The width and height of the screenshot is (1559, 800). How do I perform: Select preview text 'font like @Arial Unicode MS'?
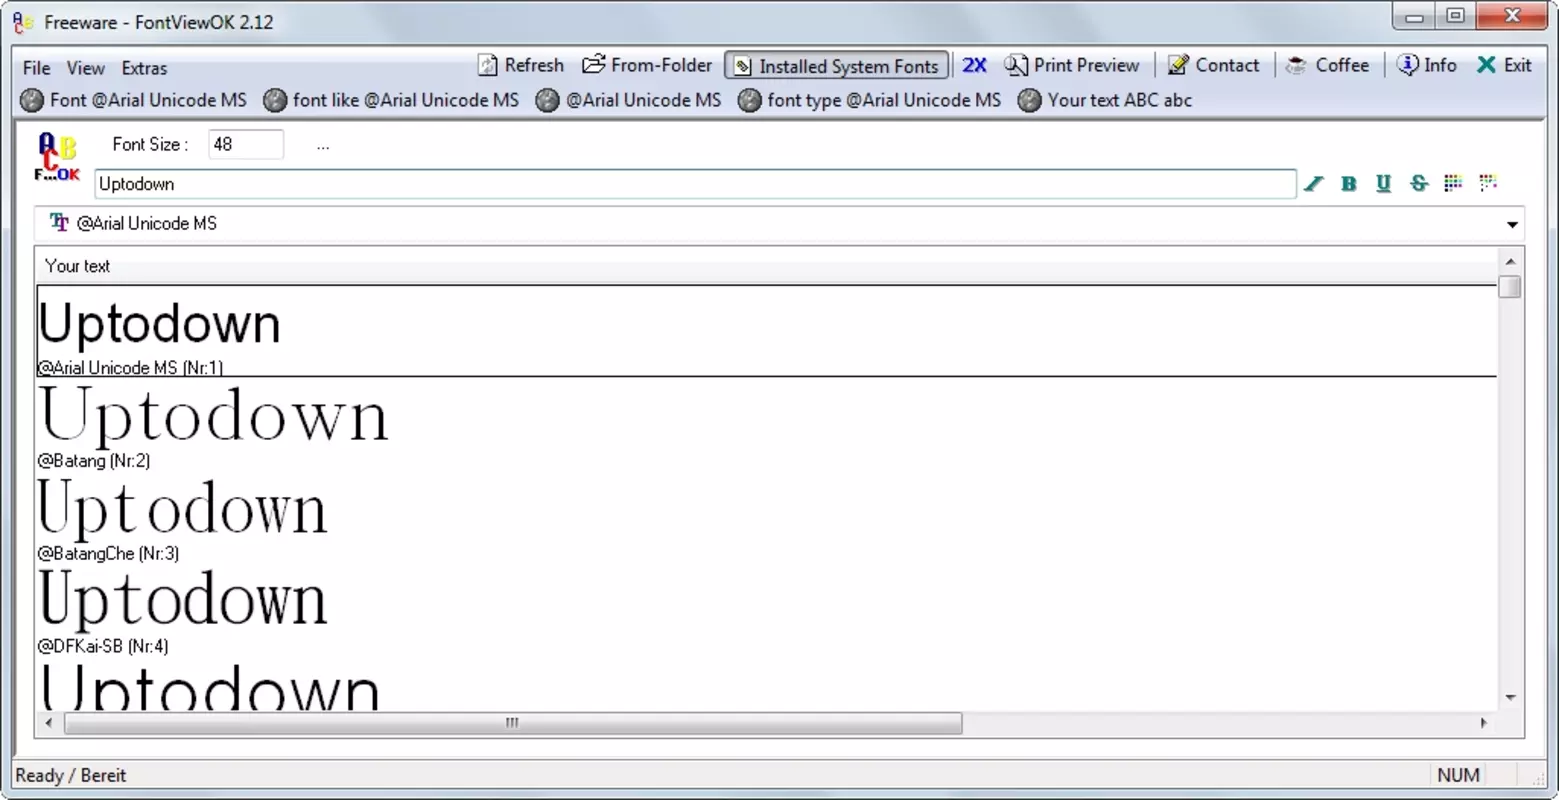point(391,100)
